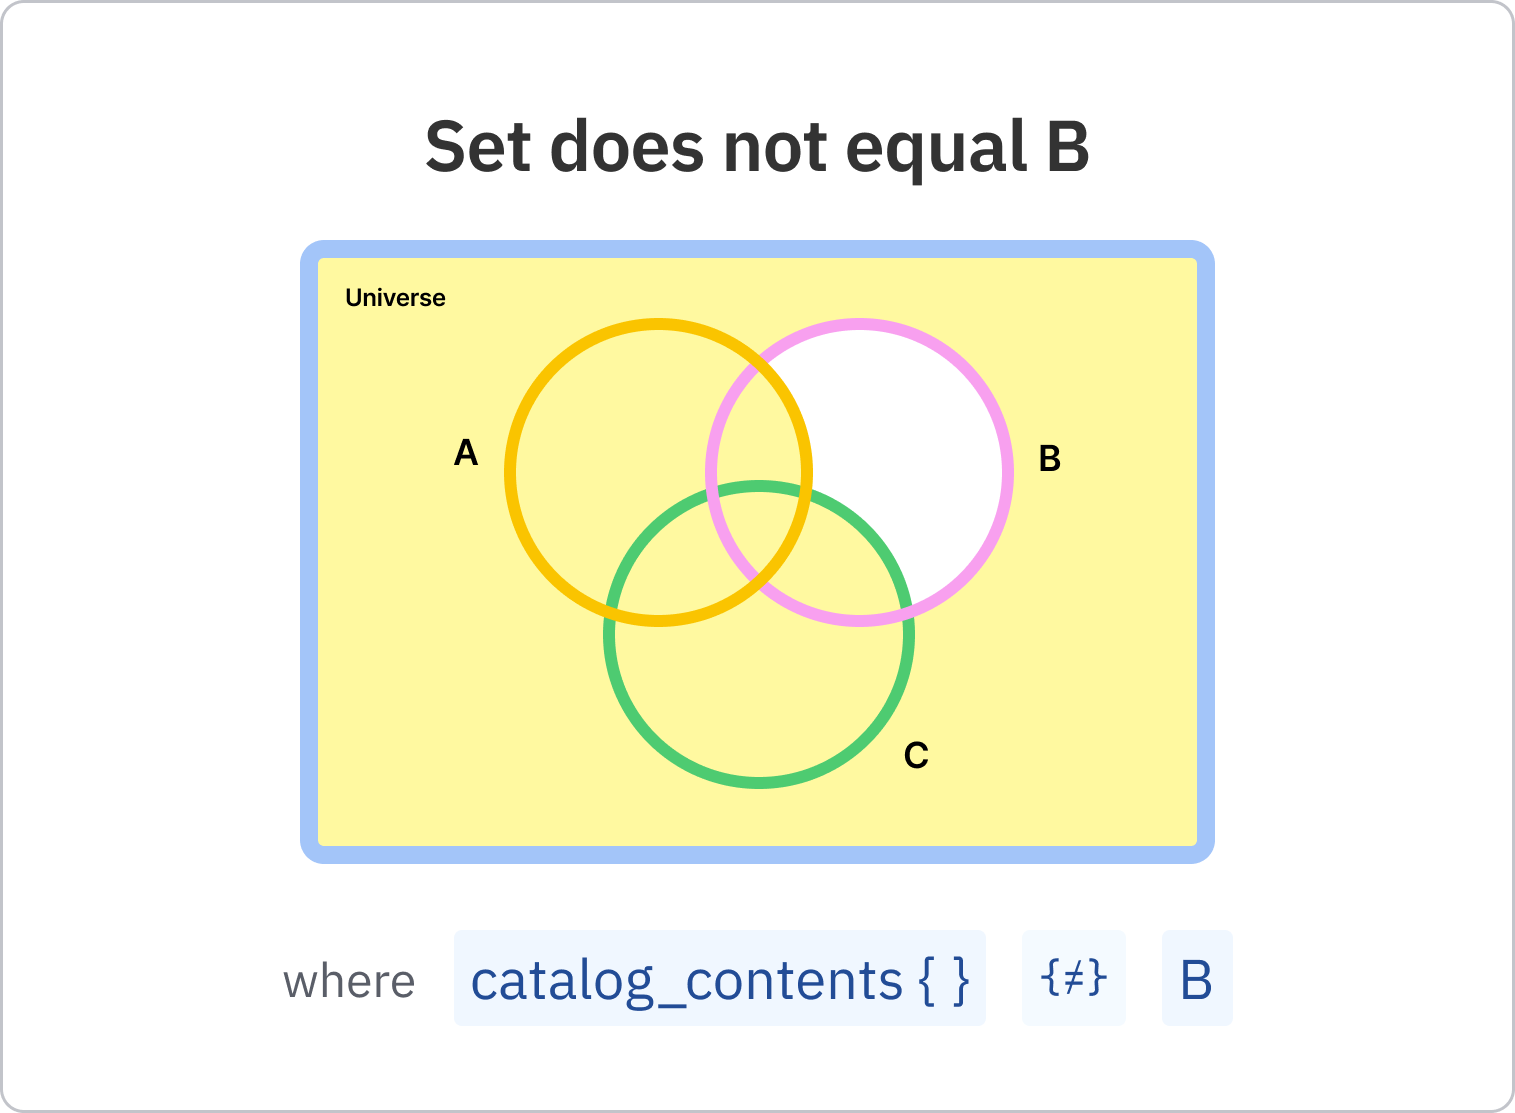Click the blue Universe rectangle border

(x=309, y=550)
